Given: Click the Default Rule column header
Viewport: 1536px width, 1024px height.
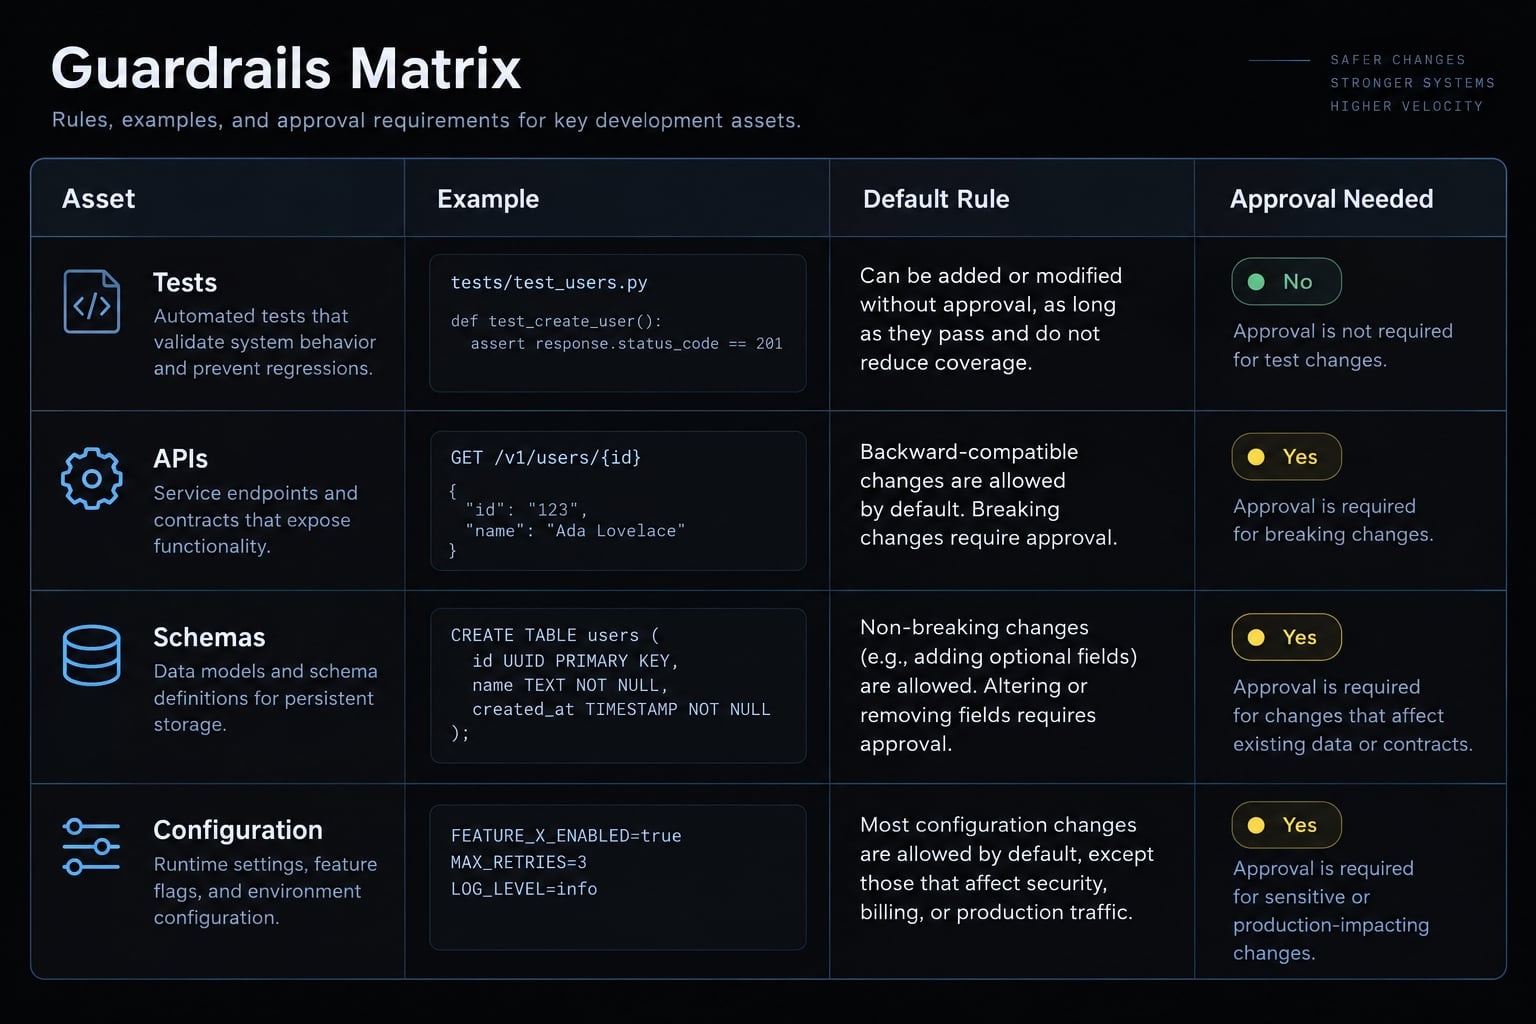Looking at the screenshot, I should pyautogui.click(x=936, y=199).
